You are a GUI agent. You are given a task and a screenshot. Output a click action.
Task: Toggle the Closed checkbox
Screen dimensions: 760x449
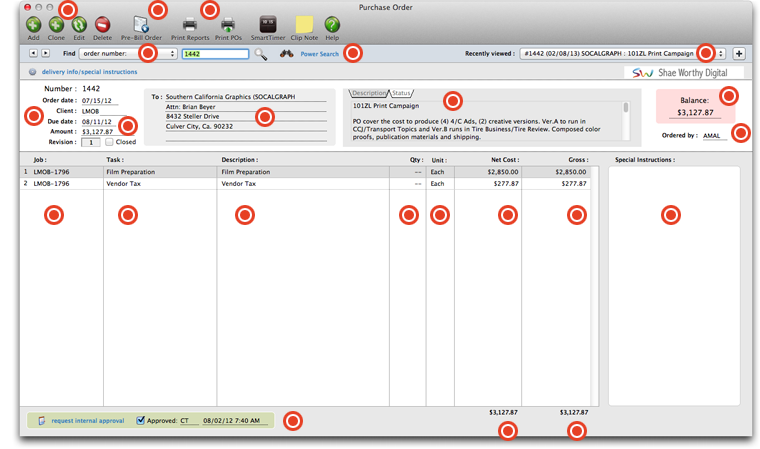(109, 142)
